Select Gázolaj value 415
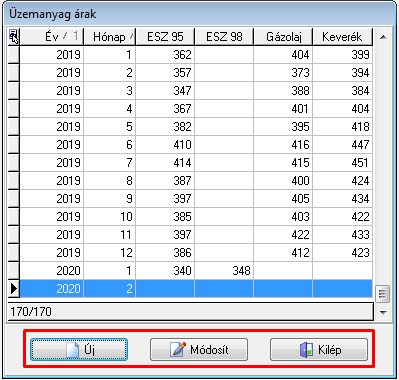 pyautogui.click(x=283, y=163)
